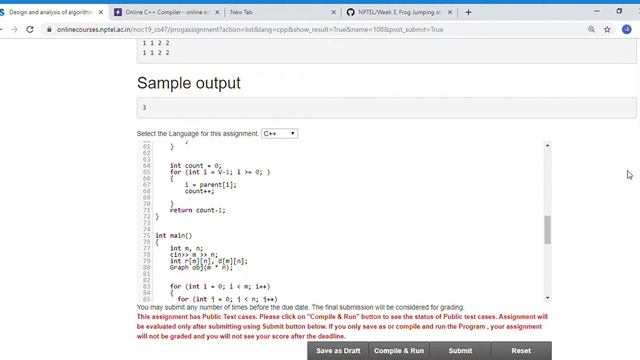Click the 'count++;' code line
The height and width of the screenshot is (360, 640).
(199, 191)
